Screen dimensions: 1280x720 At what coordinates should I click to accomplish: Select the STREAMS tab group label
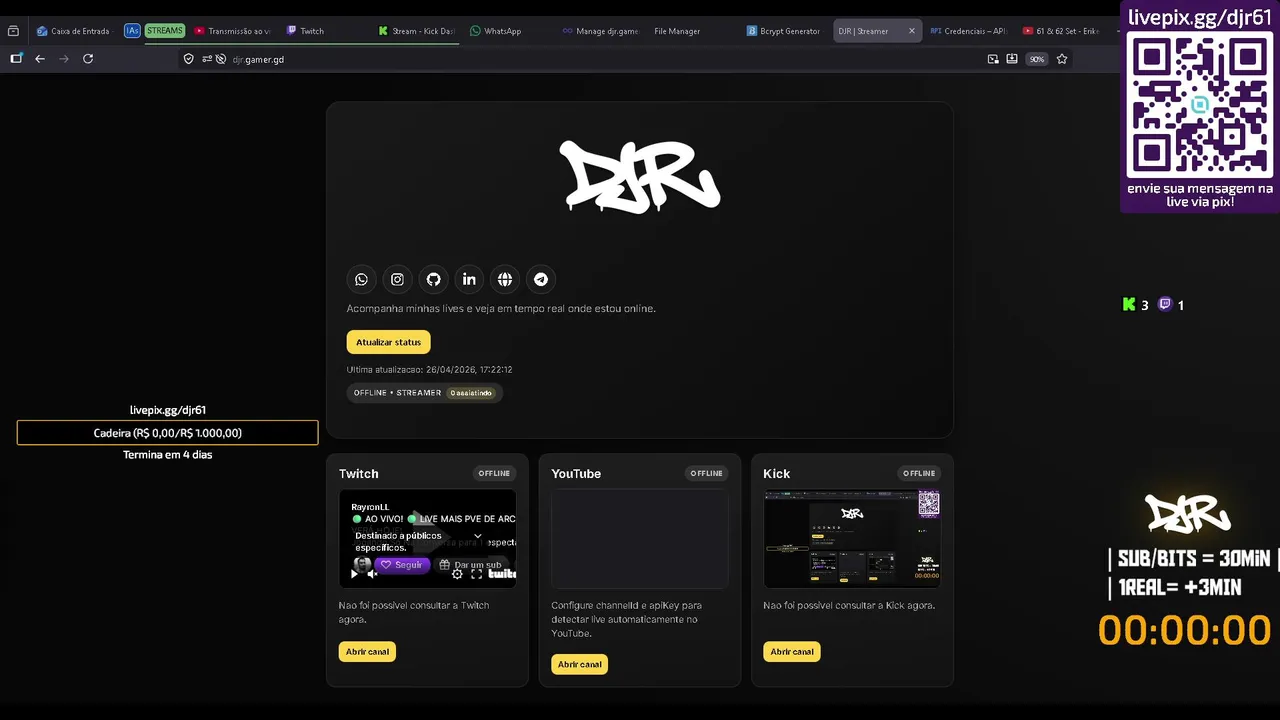(x=165, y=31)
